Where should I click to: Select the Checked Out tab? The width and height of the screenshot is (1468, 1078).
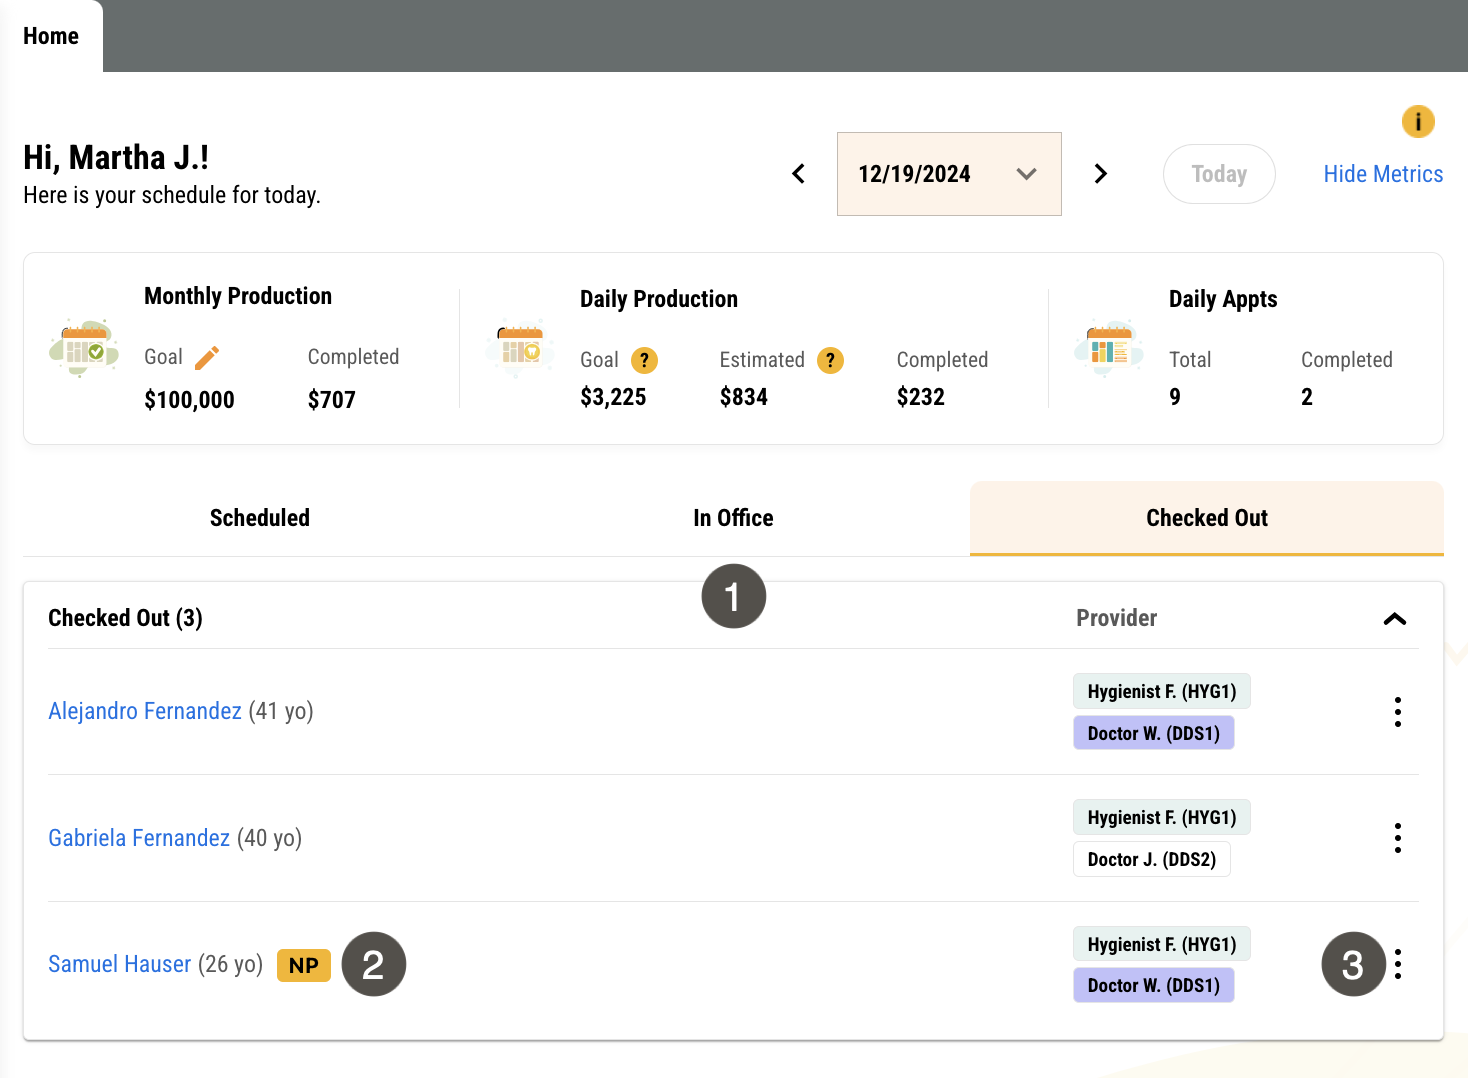coord(1207,518)
